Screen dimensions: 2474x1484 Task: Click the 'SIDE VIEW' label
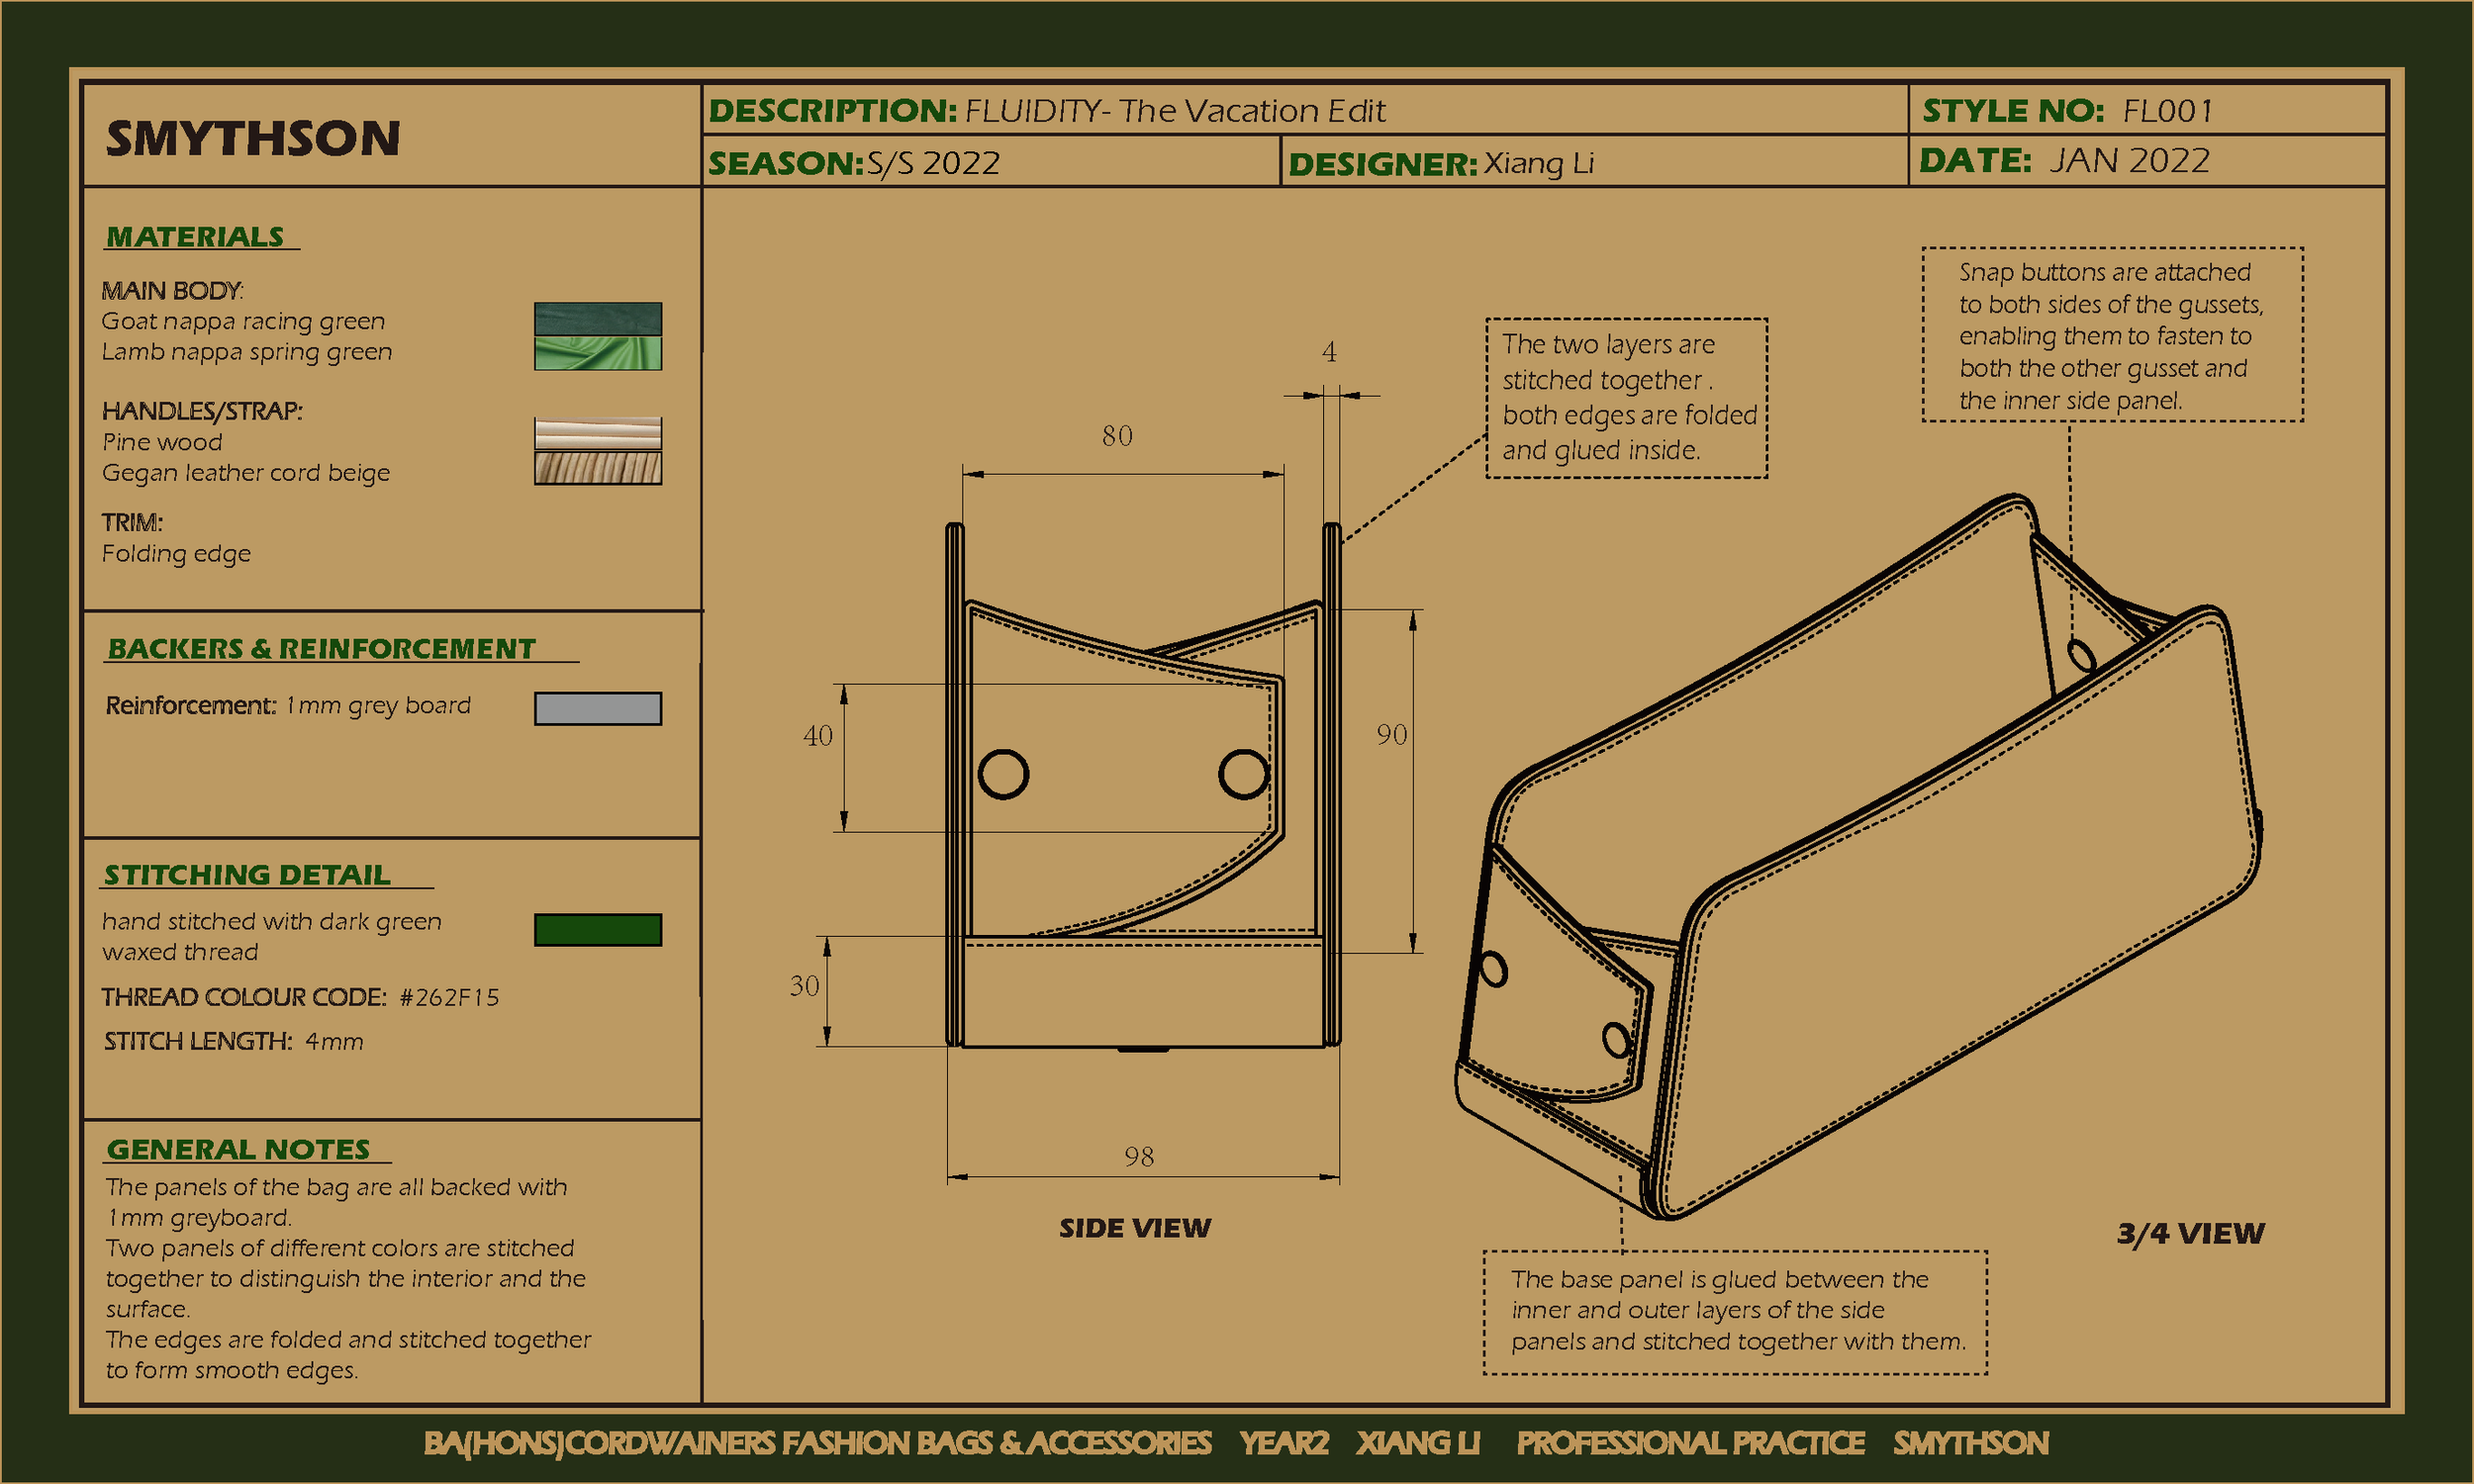(1135, 1228)
